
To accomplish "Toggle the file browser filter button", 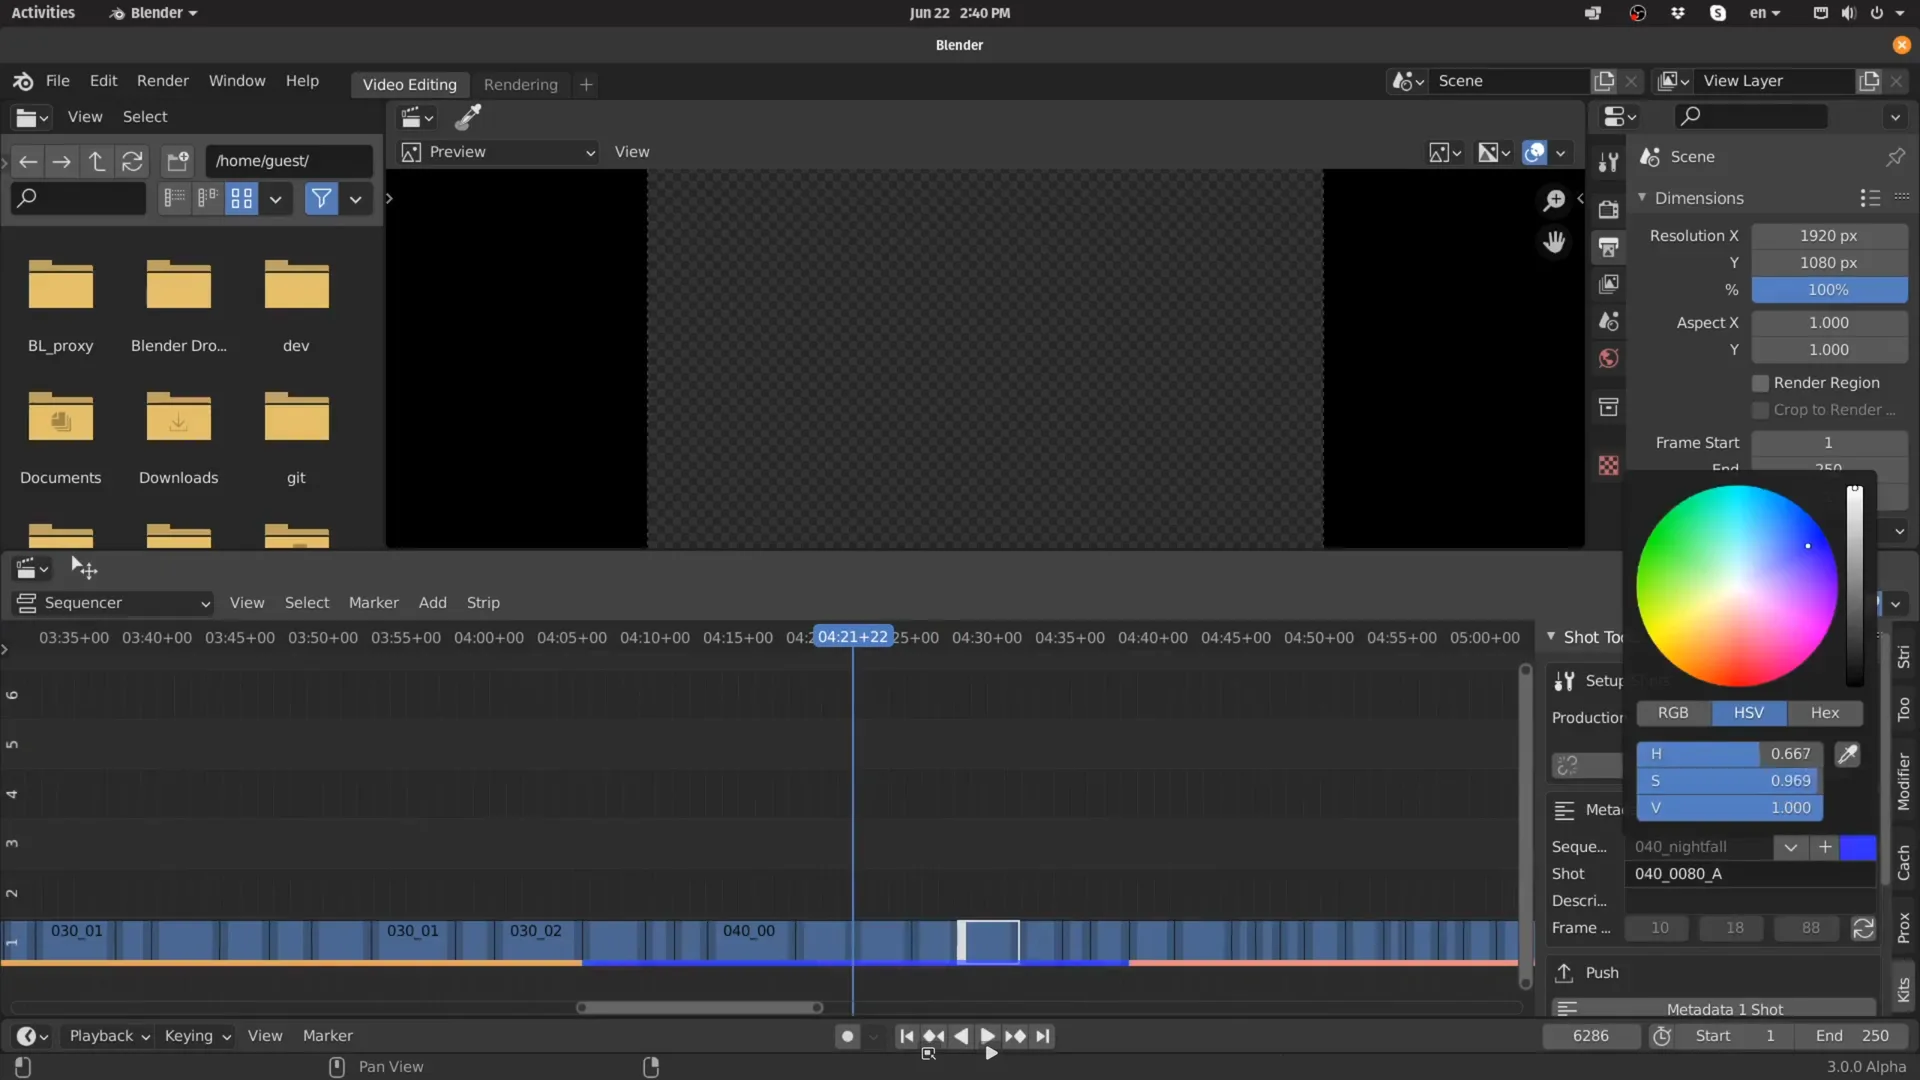I will [321, 199].
